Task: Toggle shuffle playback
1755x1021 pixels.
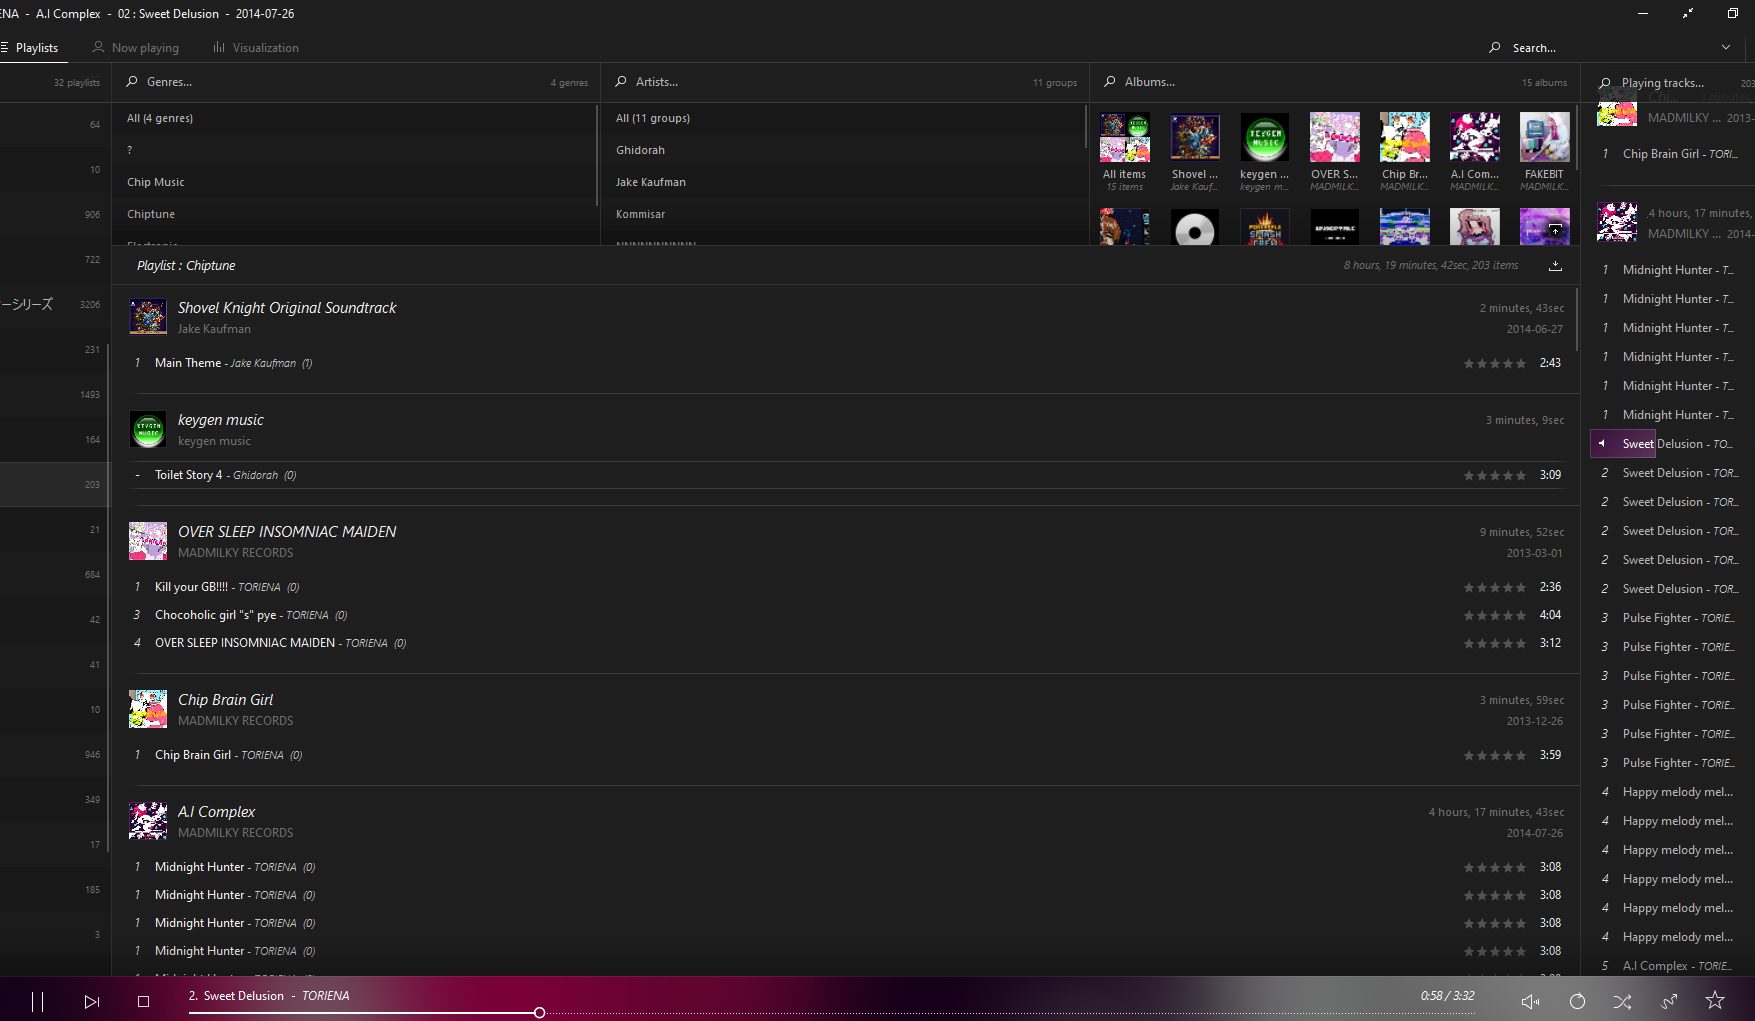Action: point(1622,1001)
